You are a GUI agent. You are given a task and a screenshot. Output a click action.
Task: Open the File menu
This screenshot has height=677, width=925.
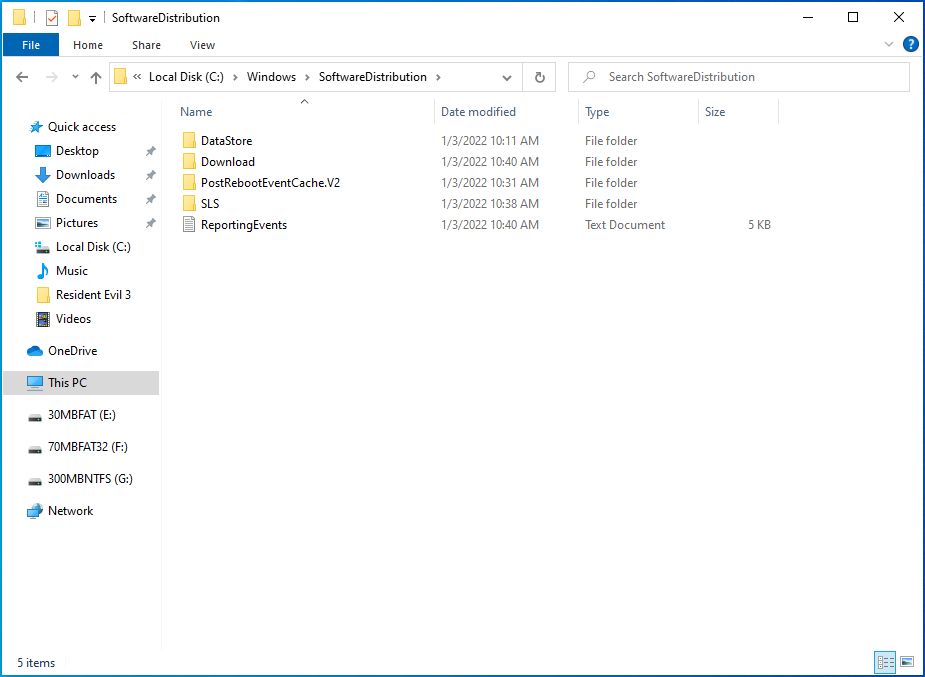[31, 45]
